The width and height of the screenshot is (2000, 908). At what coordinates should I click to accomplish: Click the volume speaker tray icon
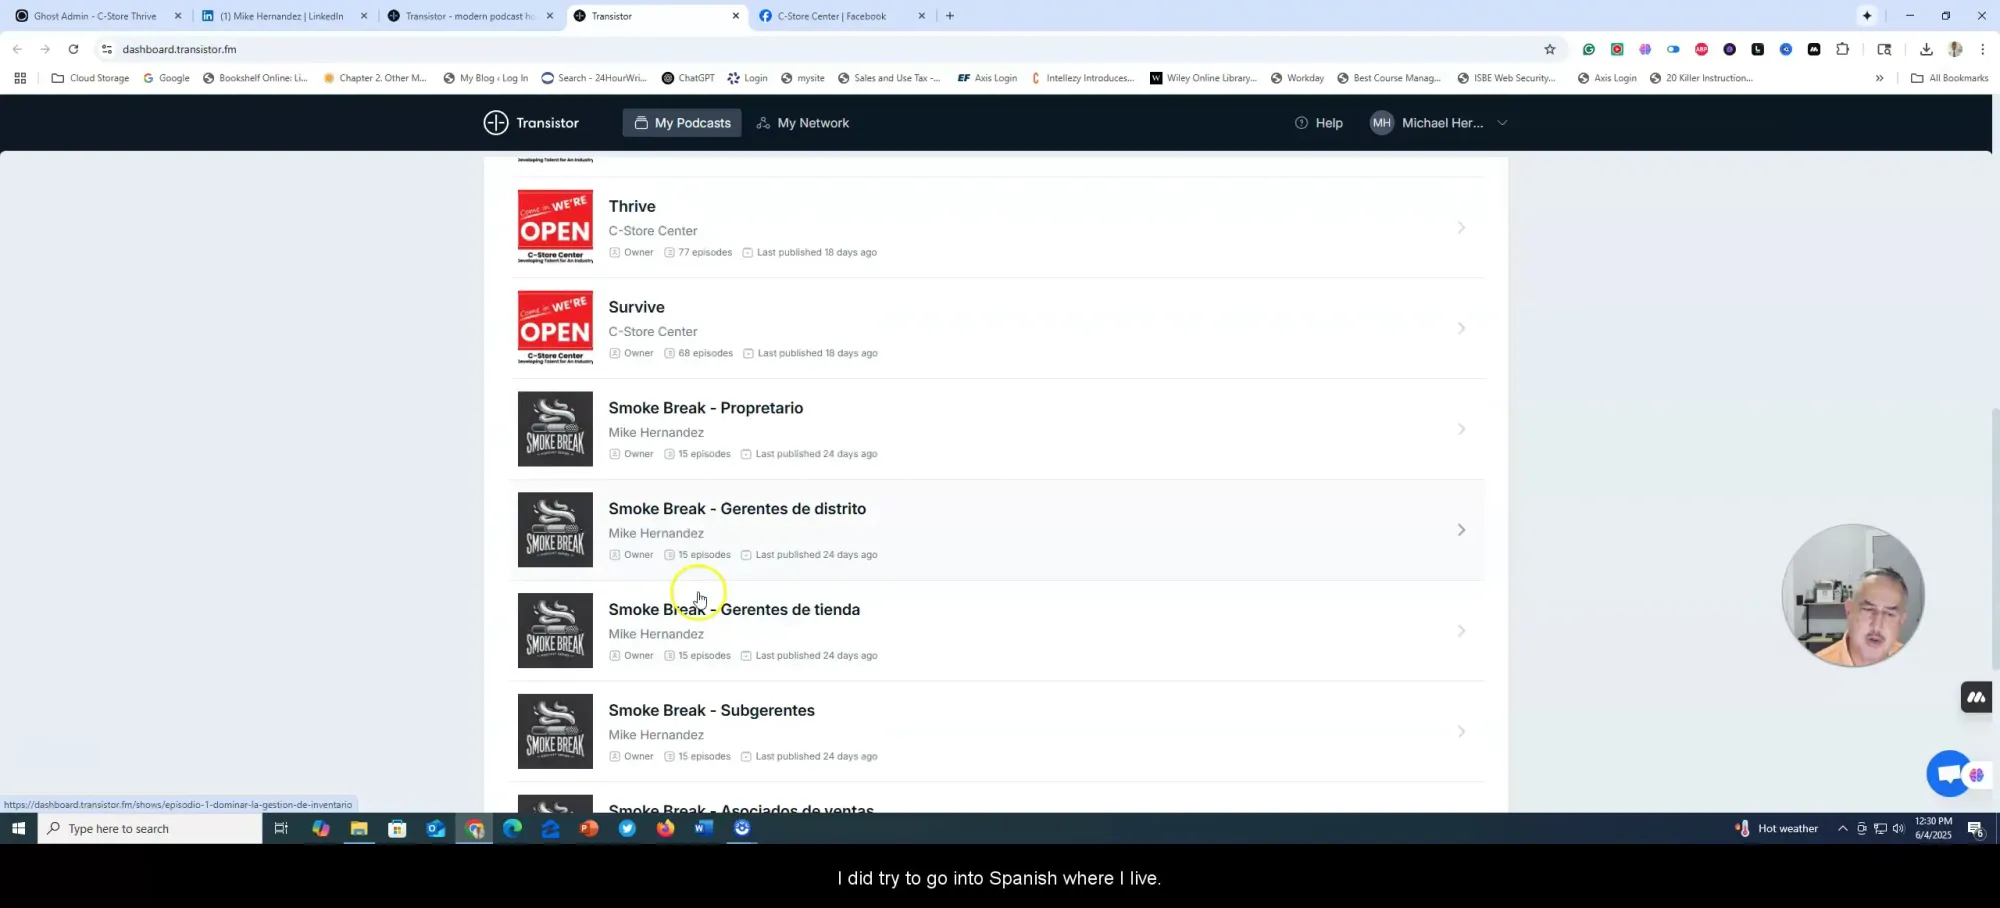tap(1898, 828)
